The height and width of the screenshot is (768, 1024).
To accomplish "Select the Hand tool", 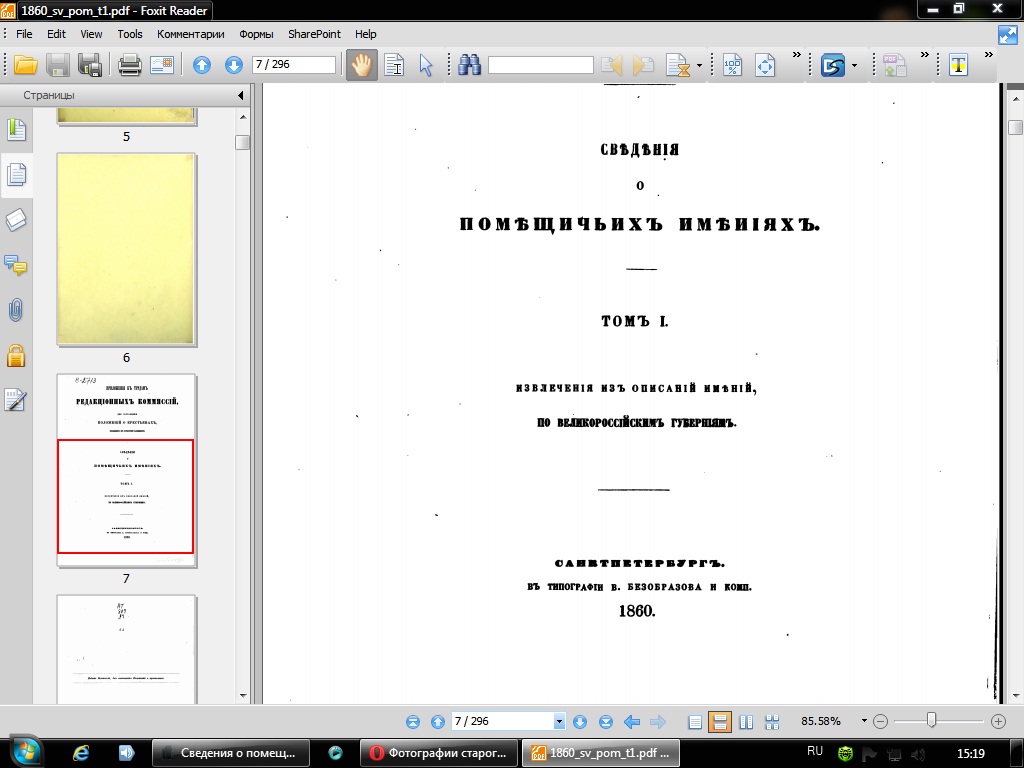I will (361, 66).
